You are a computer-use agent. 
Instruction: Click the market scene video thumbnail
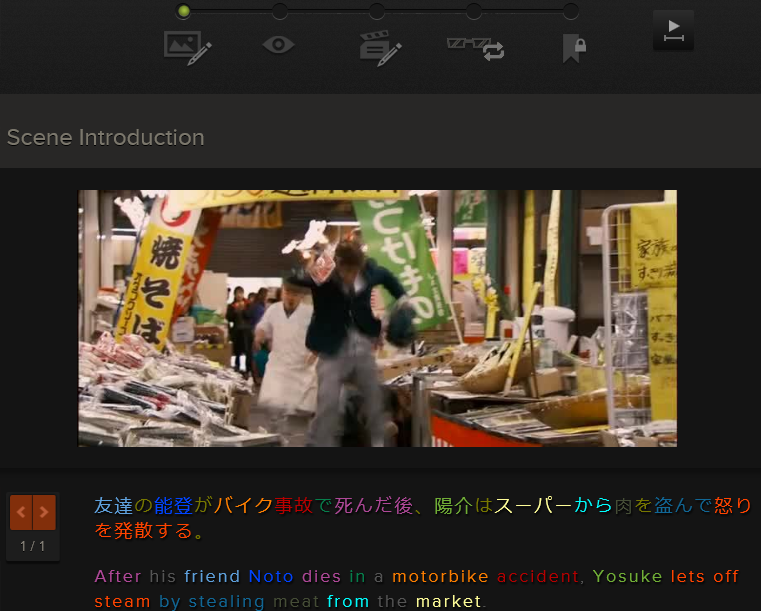click(x=378, y=318)
